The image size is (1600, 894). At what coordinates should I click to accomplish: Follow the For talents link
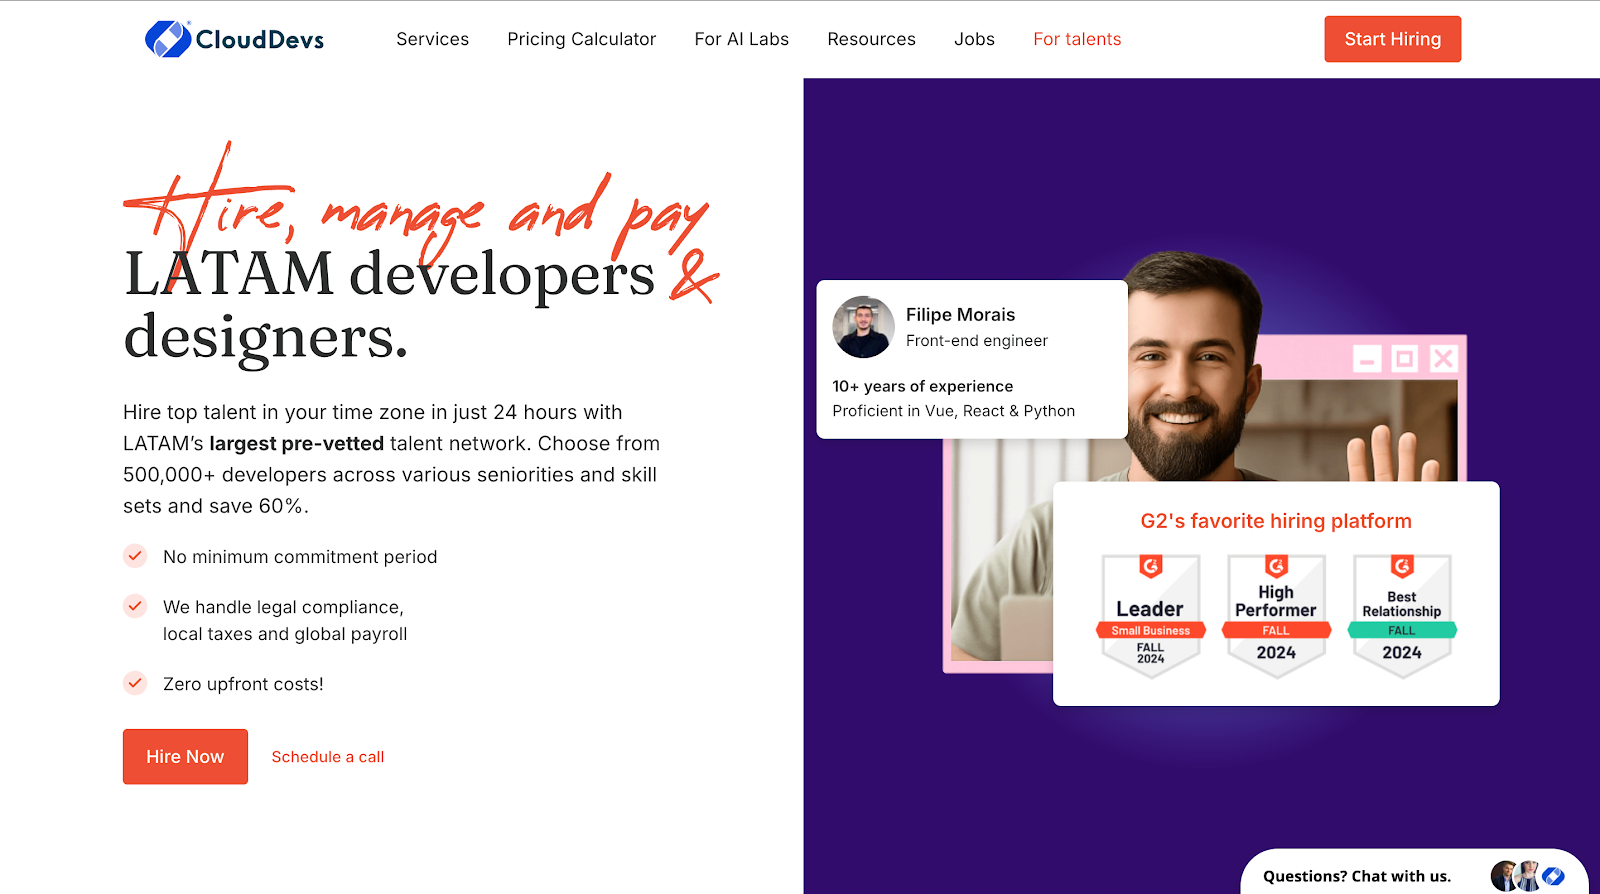(1077, 39)
